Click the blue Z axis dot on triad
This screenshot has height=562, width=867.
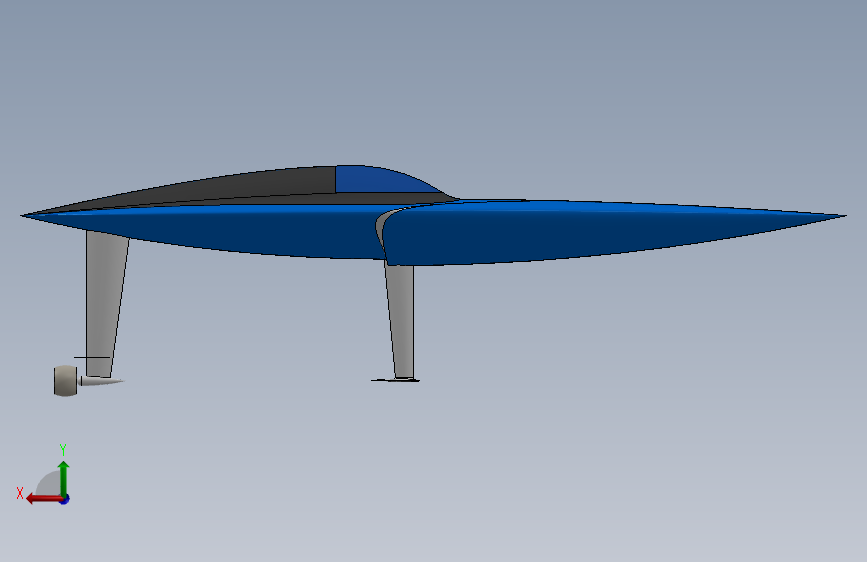point(65,500)
